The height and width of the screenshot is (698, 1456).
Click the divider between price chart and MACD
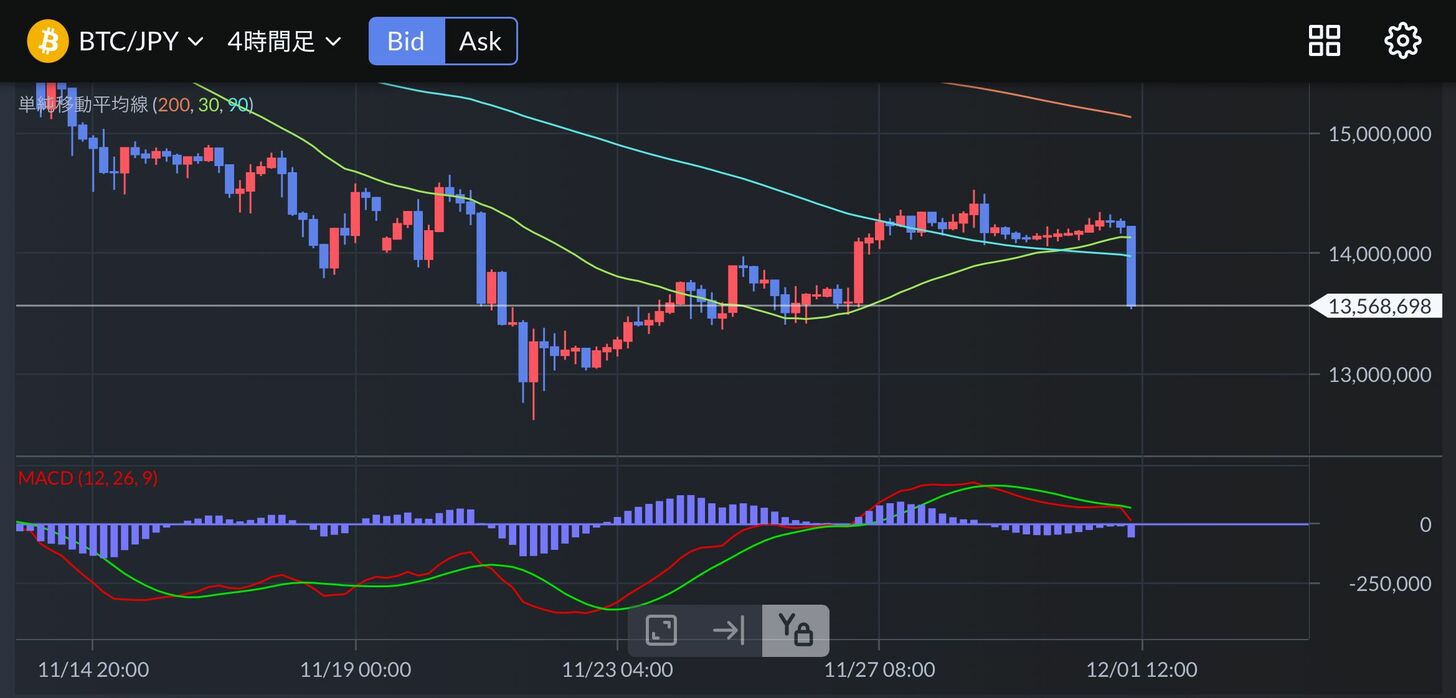pos(660,457)
